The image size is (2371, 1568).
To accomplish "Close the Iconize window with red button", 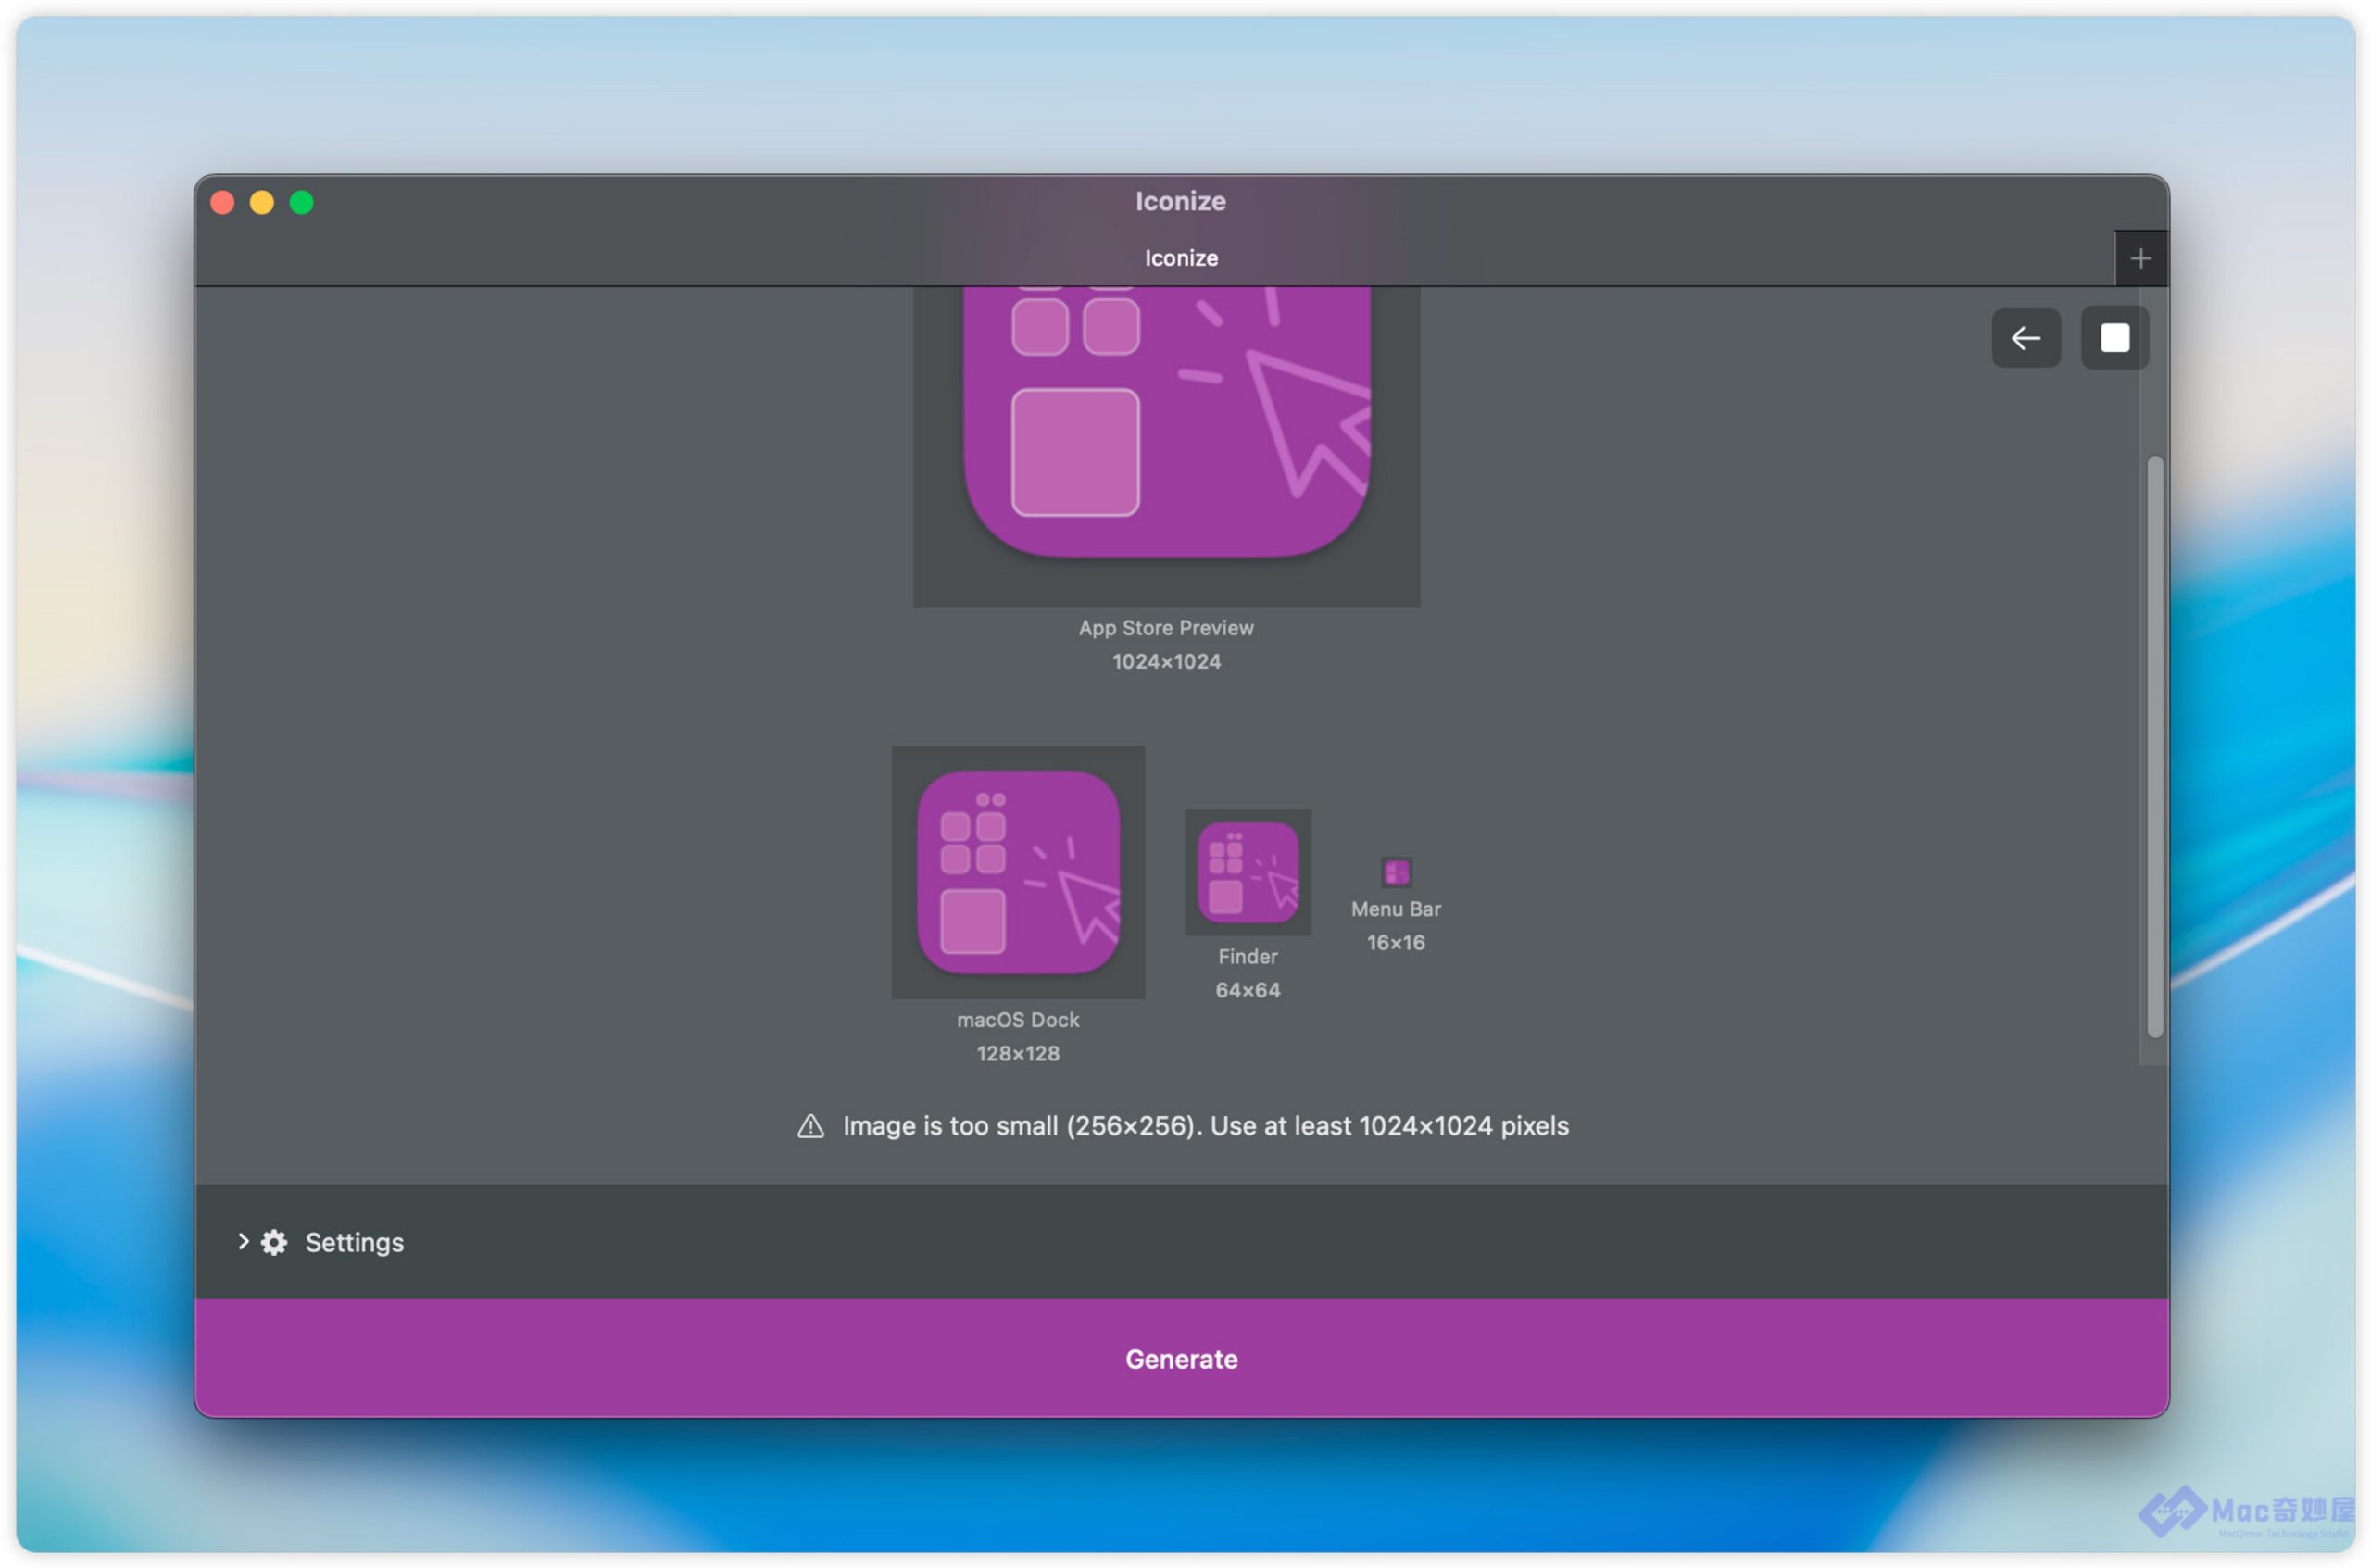I will pos(222,203).
